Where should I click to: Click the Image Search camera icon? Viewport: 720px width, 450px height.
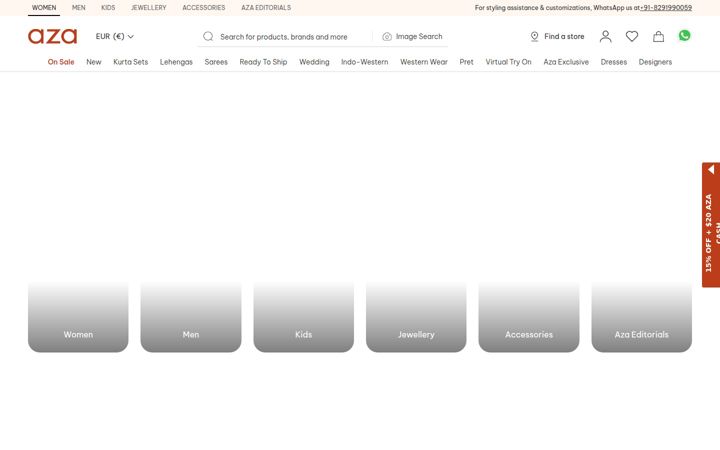387,37
